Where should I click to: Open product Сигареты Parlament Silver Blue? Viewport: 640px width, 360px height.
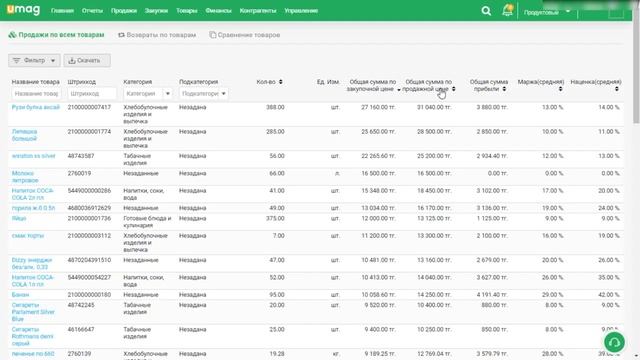point(33,312)
